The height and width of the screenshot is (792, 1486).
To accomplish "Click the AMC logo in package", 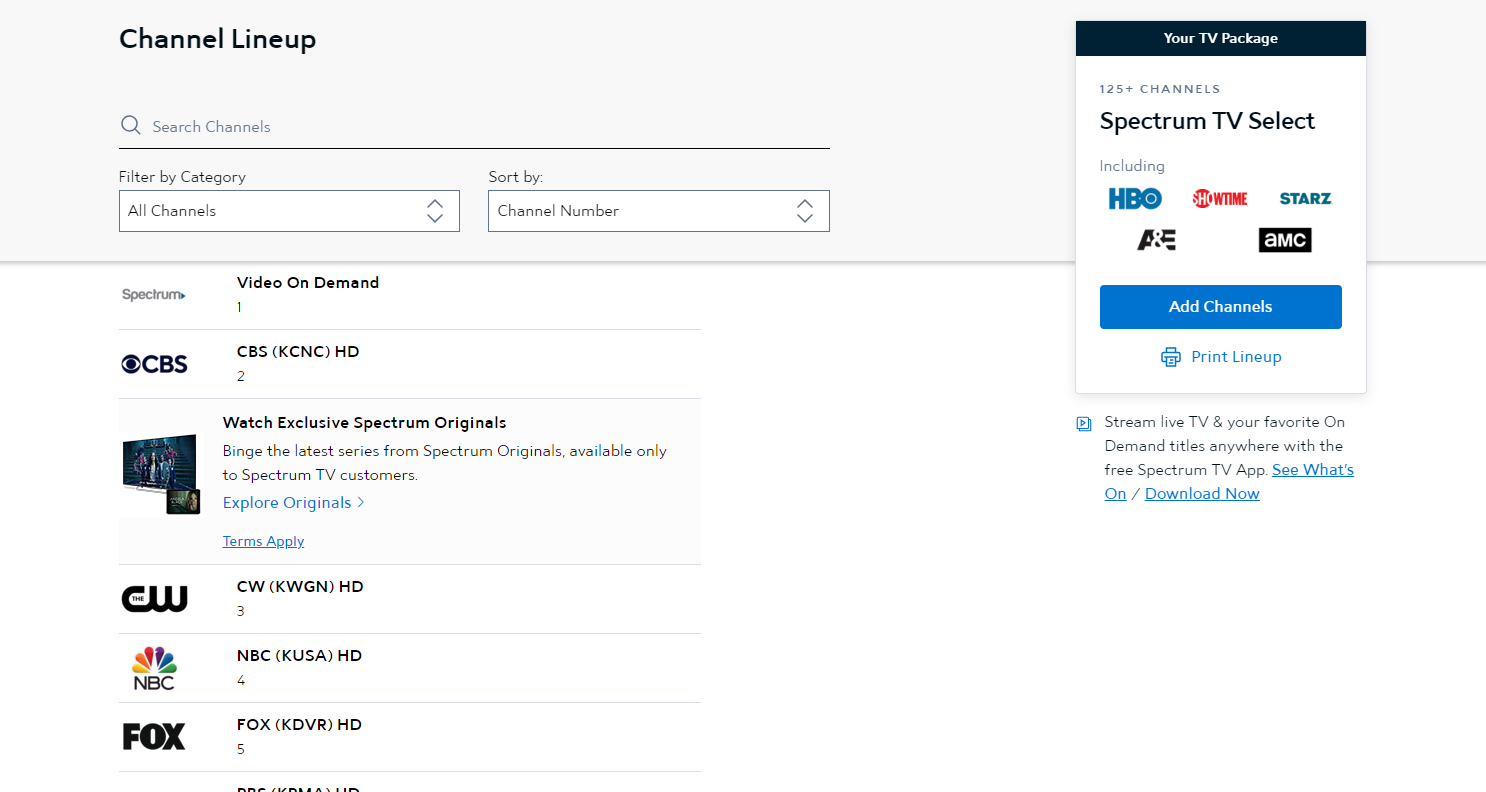I will tap(1284, 240).
